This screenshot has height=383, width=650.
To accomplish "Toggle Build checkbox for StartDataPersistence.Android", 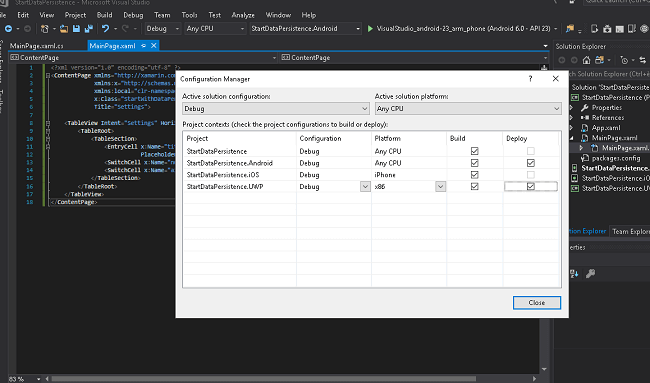I will [x=475, y=163].
